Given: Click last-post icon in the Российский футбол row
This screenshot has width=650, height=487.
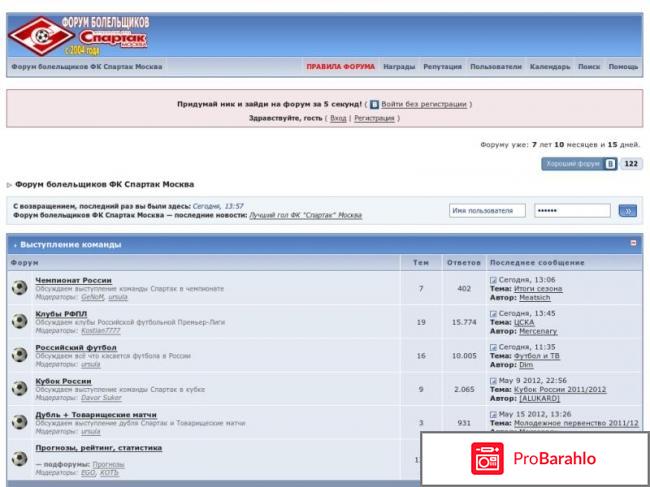Looking at the screenshot, I should click(x=493, y=346).
